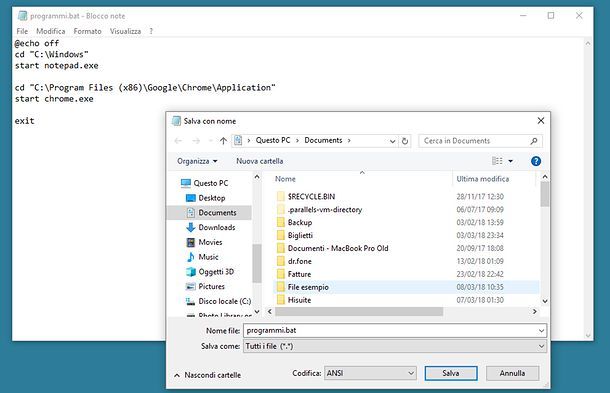Screen dimensions: 610x393
Task: Click the file list vertical scrollbar thumb
Action: pos(545,194)
